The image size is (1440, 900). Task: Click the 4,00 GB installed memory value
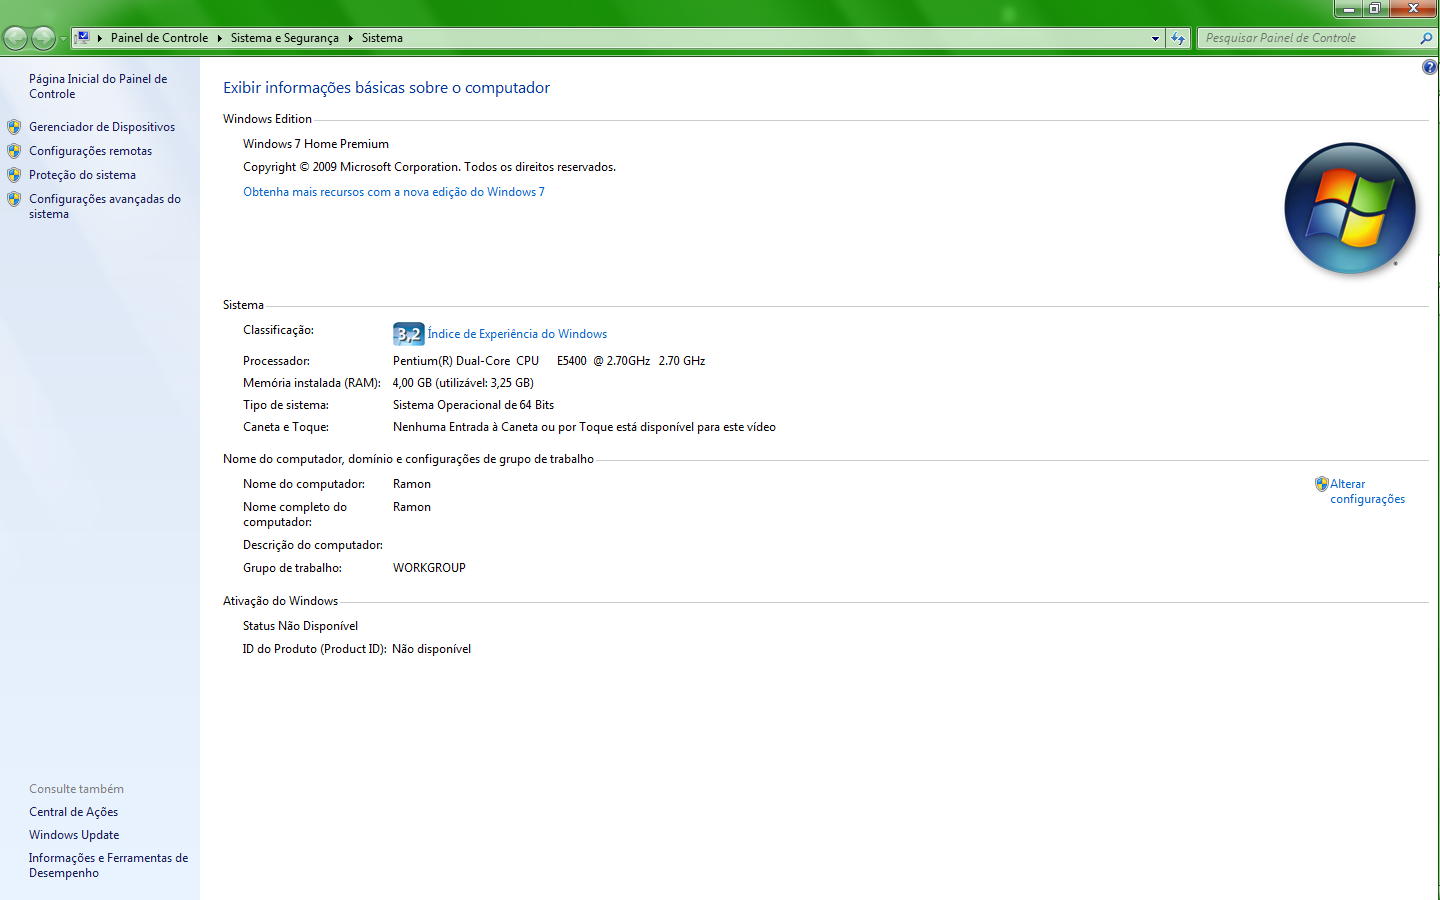463,383
